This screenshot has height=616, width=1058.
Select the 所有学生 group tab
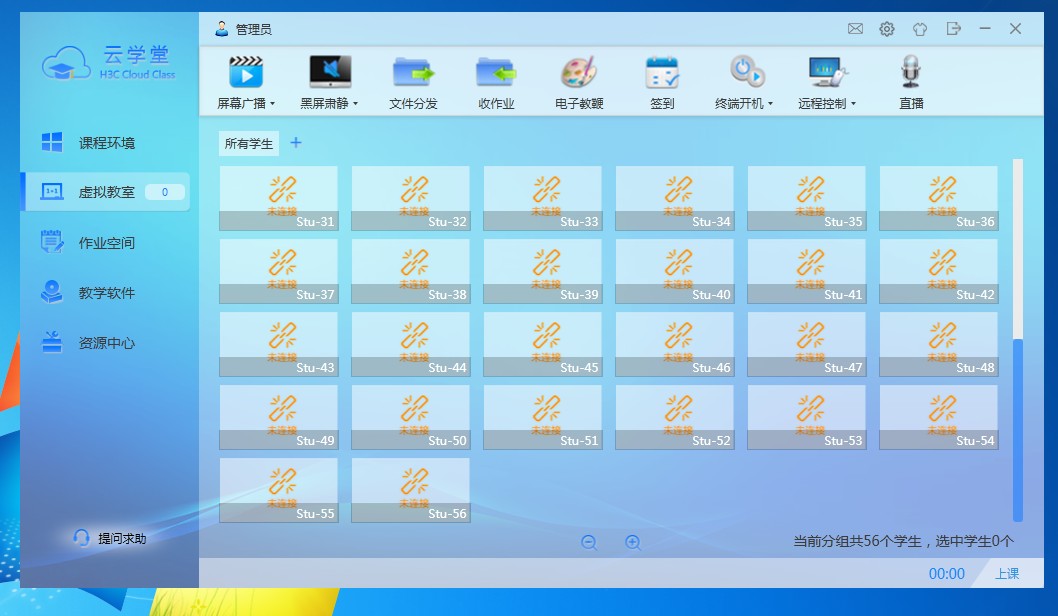(248, 143)
